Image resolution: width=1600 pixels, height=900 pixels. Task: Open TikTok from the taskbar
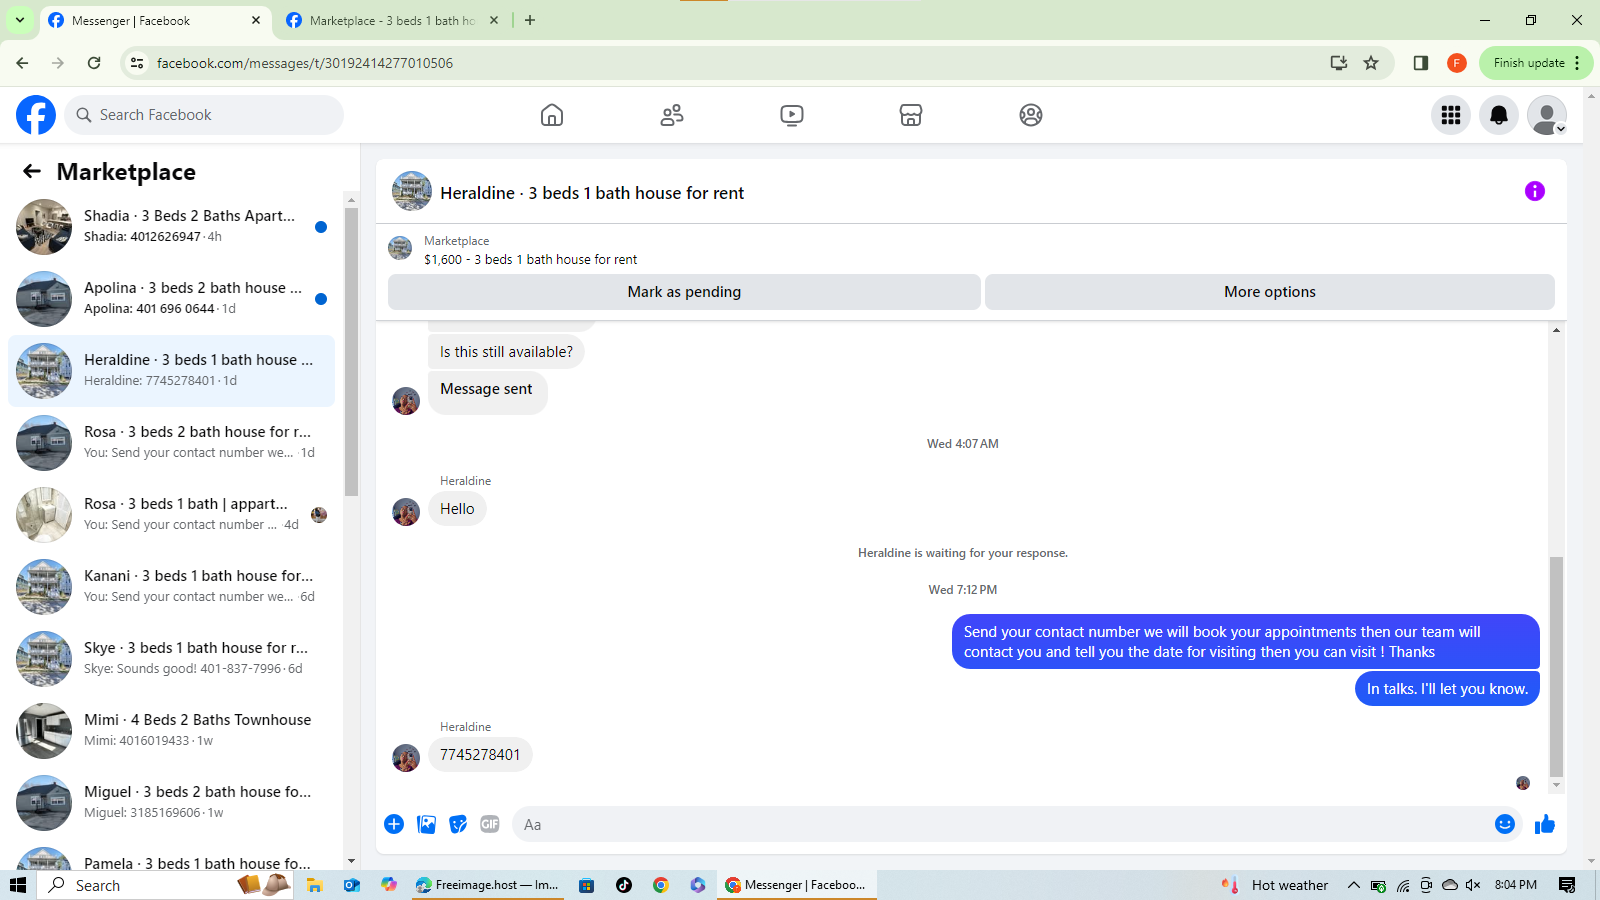624,885
